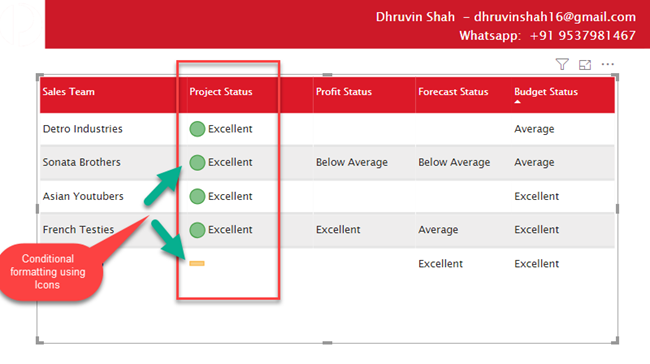Click Excellent in Forecast Status last row
The image size is (650, 364).
[x=440, y=264]
